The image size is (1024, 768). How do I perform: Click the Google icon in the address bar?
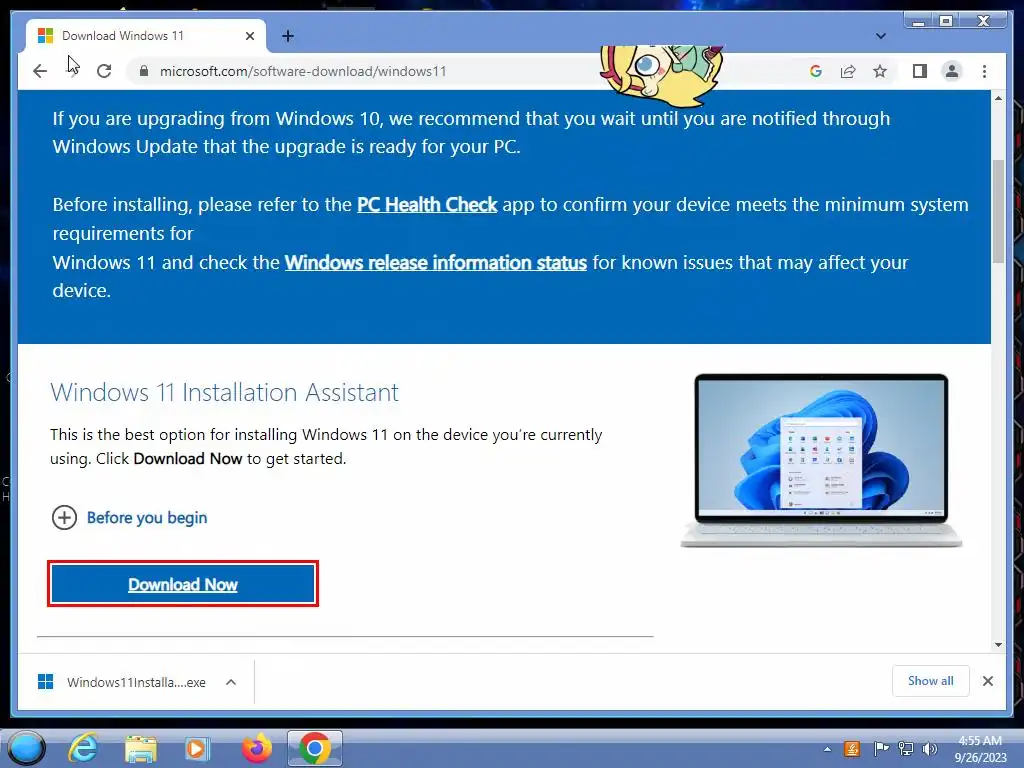pyautogui.click(x=816, y=71)
